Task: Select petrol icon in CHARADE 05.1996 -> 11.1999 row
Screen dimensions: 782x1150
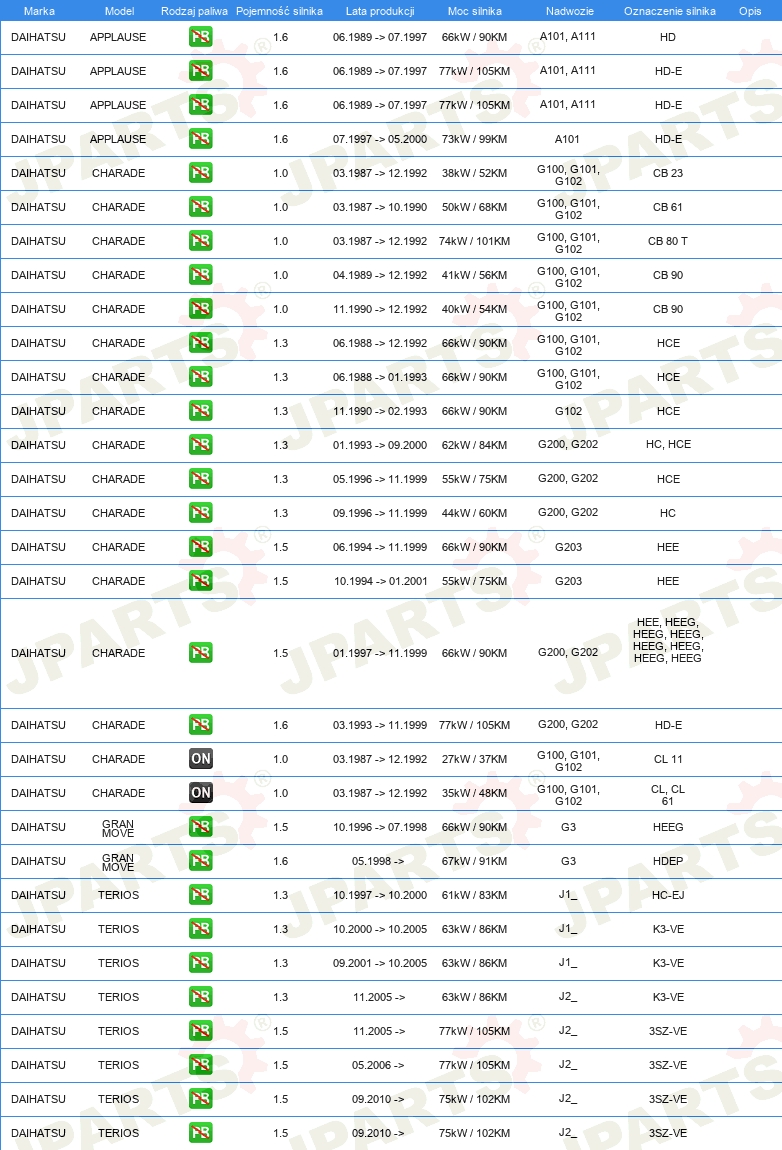Action: pos(200,479)
